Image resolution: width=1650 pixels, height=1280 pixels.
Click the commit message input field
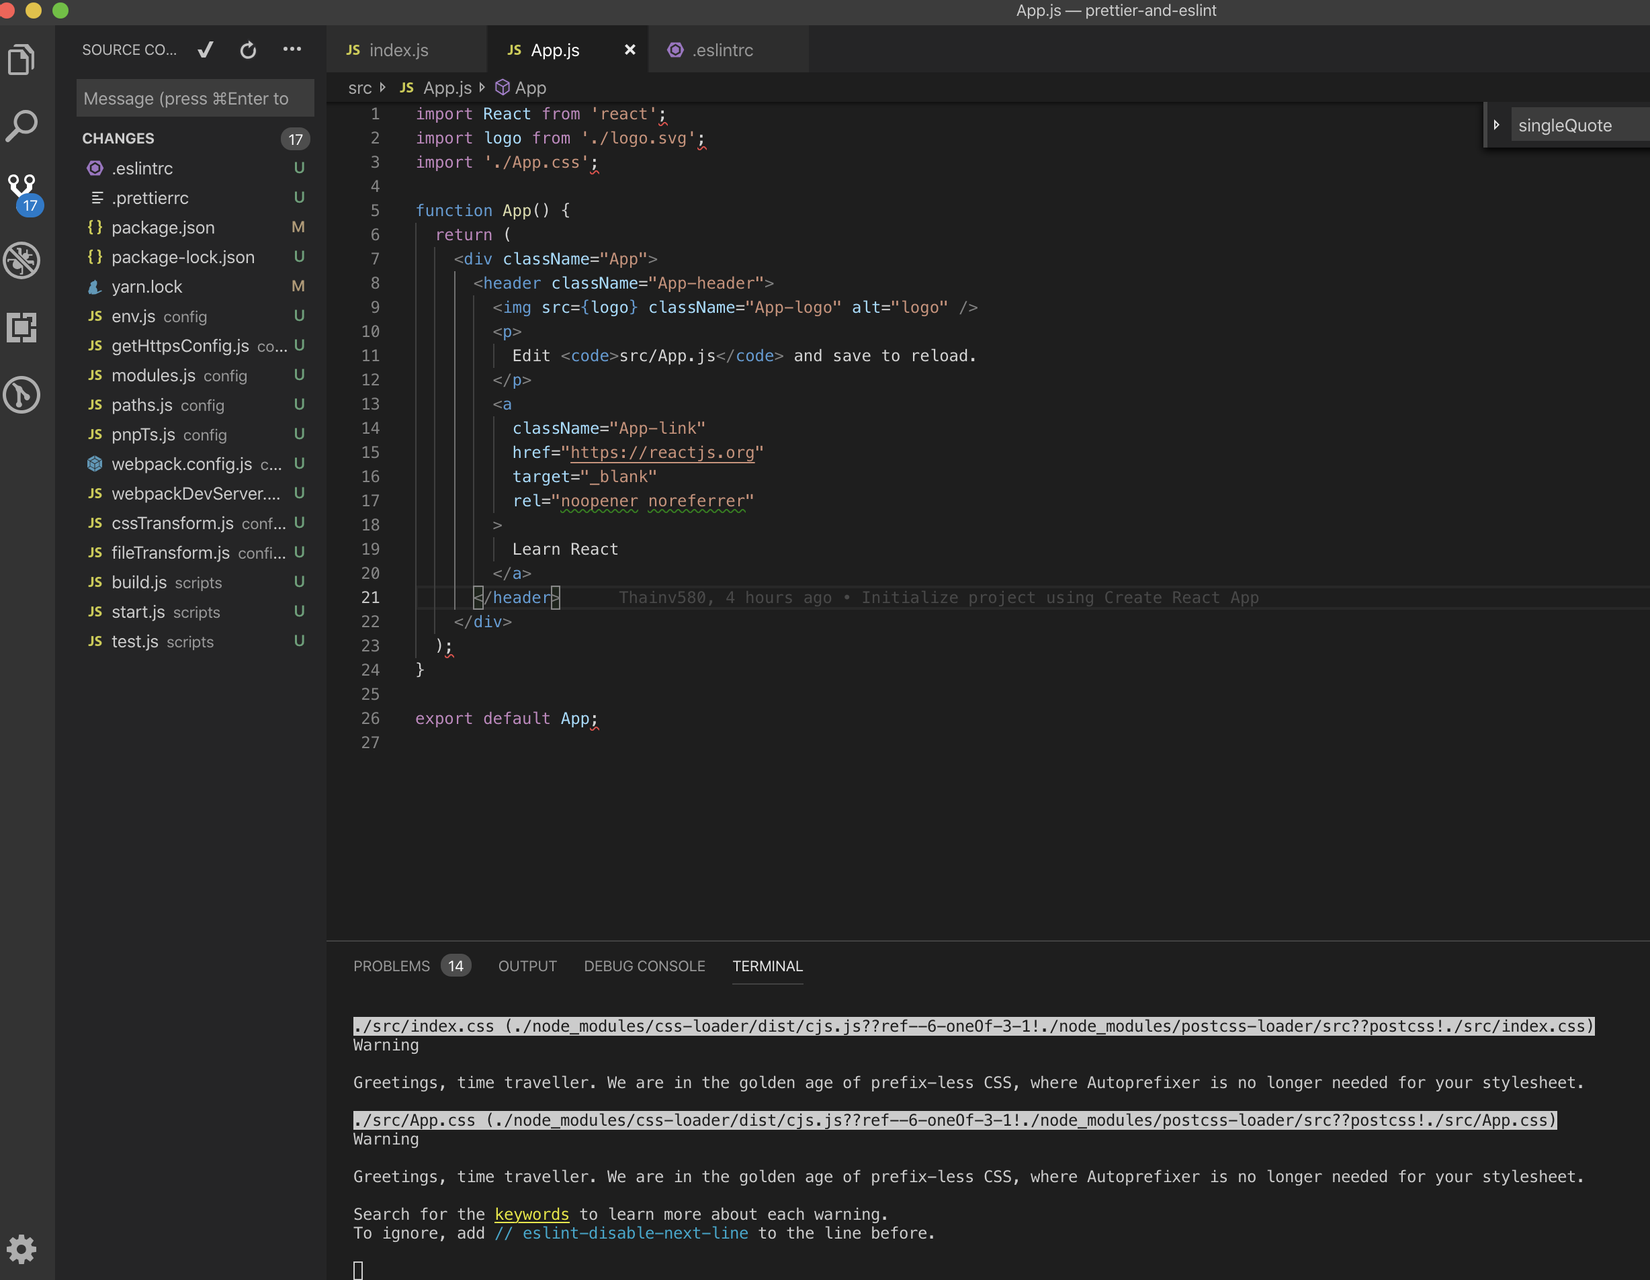click(x=195, y=99)
